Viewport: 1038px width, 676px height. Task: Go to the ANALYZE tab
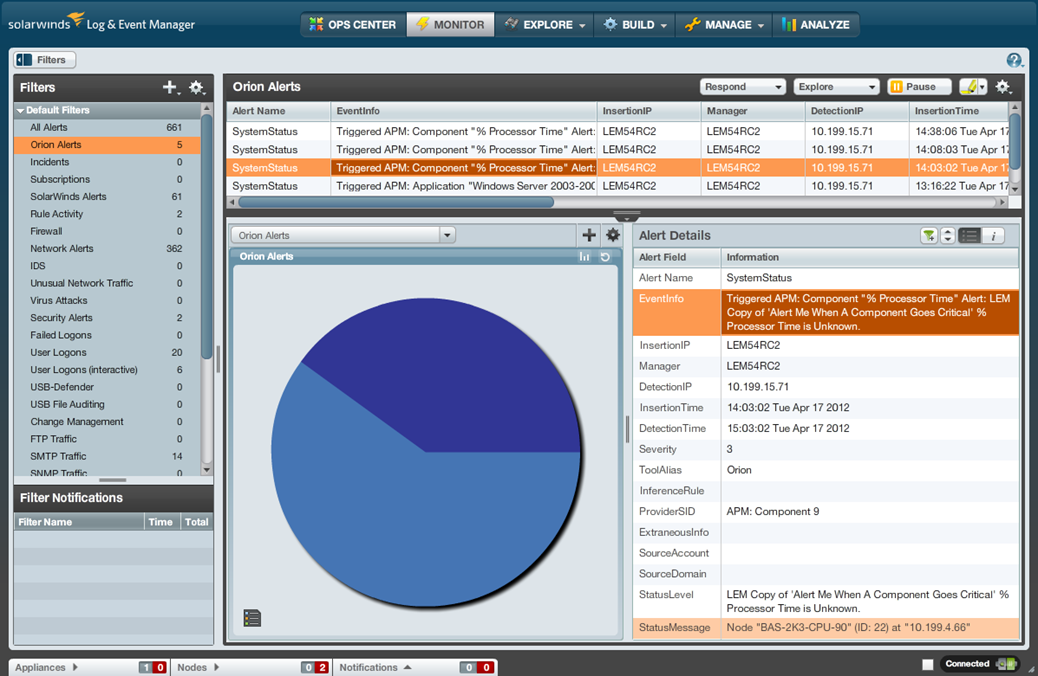pyautogui.click(x=816, y=24)
